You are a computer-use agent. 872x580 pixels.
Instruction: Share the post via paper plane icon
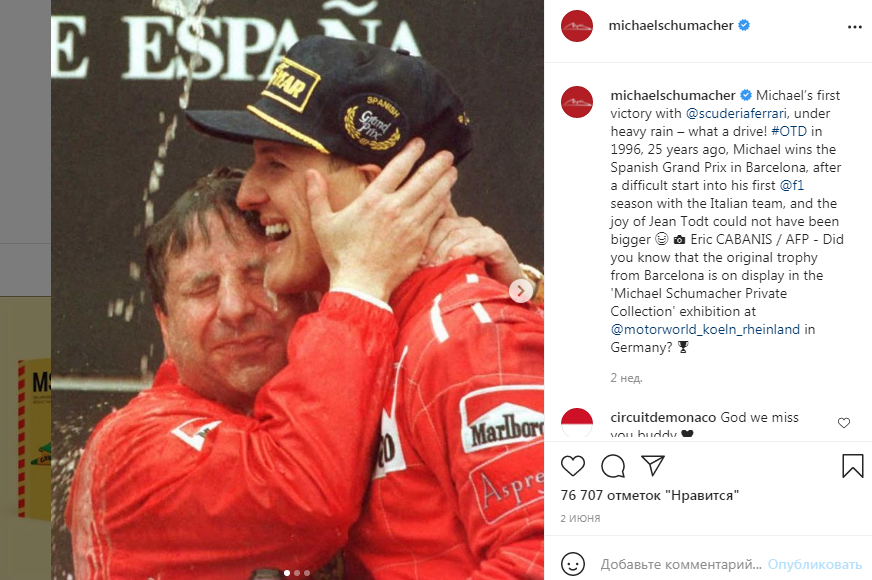(x=653, y=466)
